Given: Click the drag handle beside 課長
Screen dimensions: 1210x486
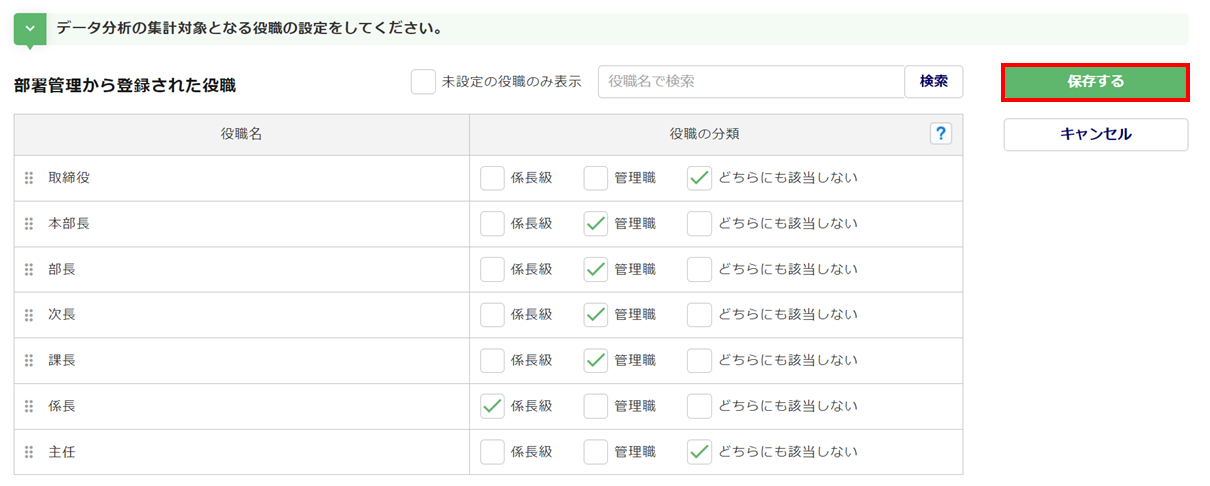Looking at the screenshot, I should pyautogui.click(x=29, y=361).
